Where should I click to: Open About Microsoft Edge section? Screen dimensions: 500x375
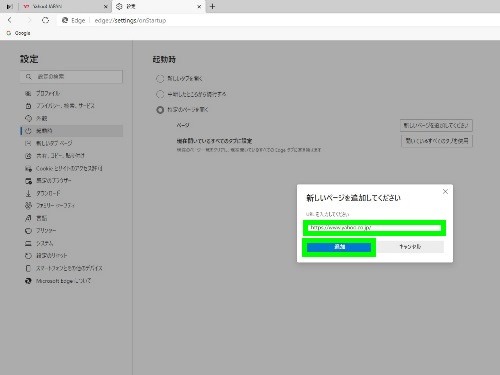click(x=58, y=281)
